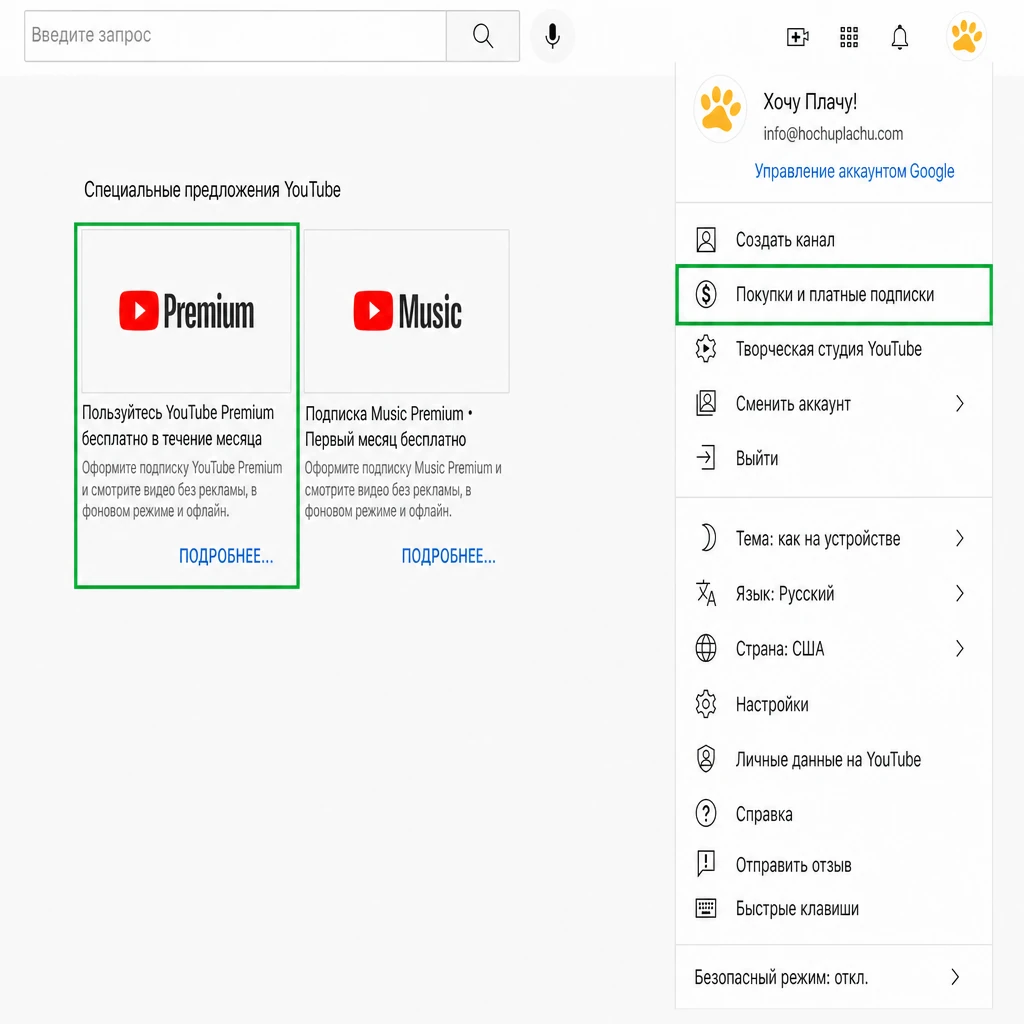Expand the Сменить аккаунт chevron
The width and height of the screenshot is (1024, 1024).
point(959,404)
